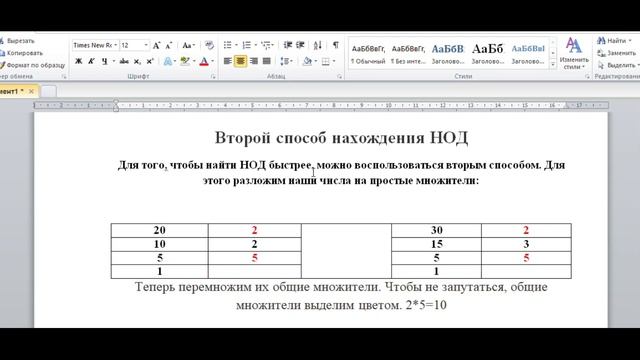Open the font color dropdown arrow
Image resolution: width=640 pixels, height=360 pixels.
212,61
